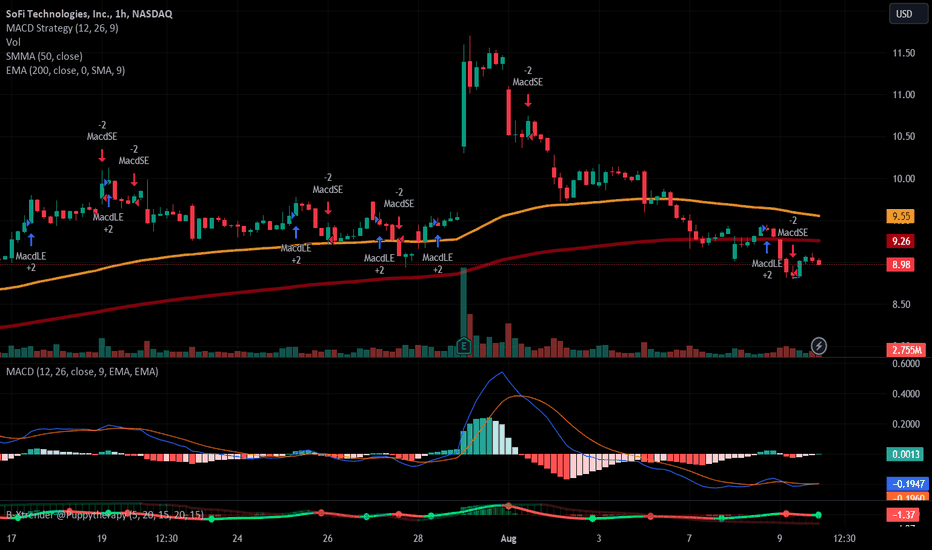Click the 9.26 red price label

pos(900,241)
